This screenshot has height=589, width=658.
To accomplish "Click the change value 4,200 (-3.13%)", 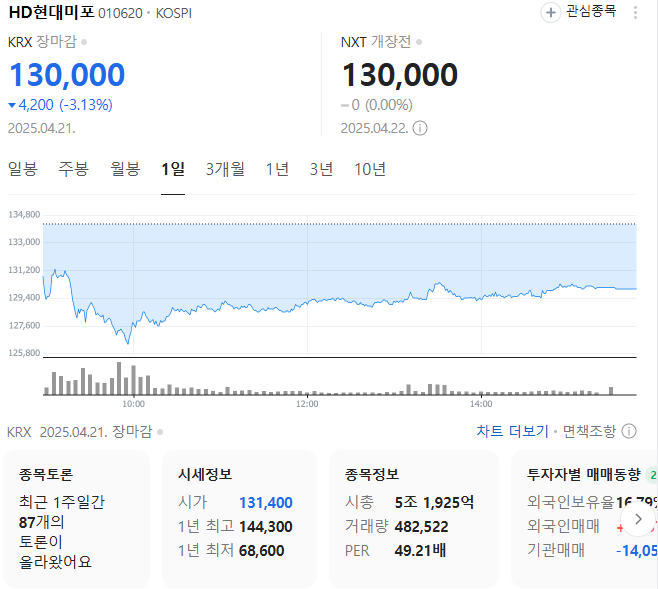I will (x=60, y=105).
